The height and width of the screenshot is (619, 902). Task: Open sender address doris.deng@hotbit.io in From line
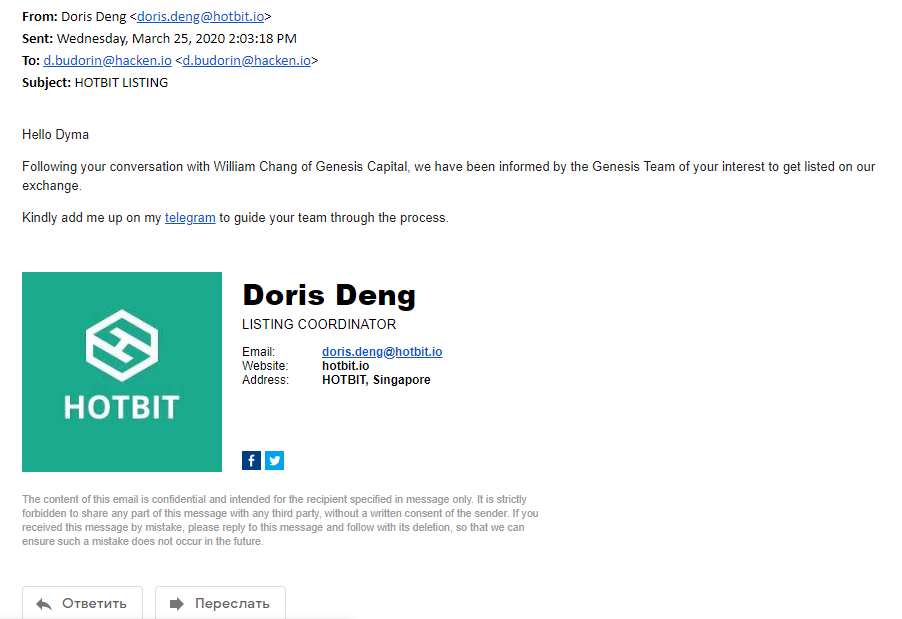(200, 17)
